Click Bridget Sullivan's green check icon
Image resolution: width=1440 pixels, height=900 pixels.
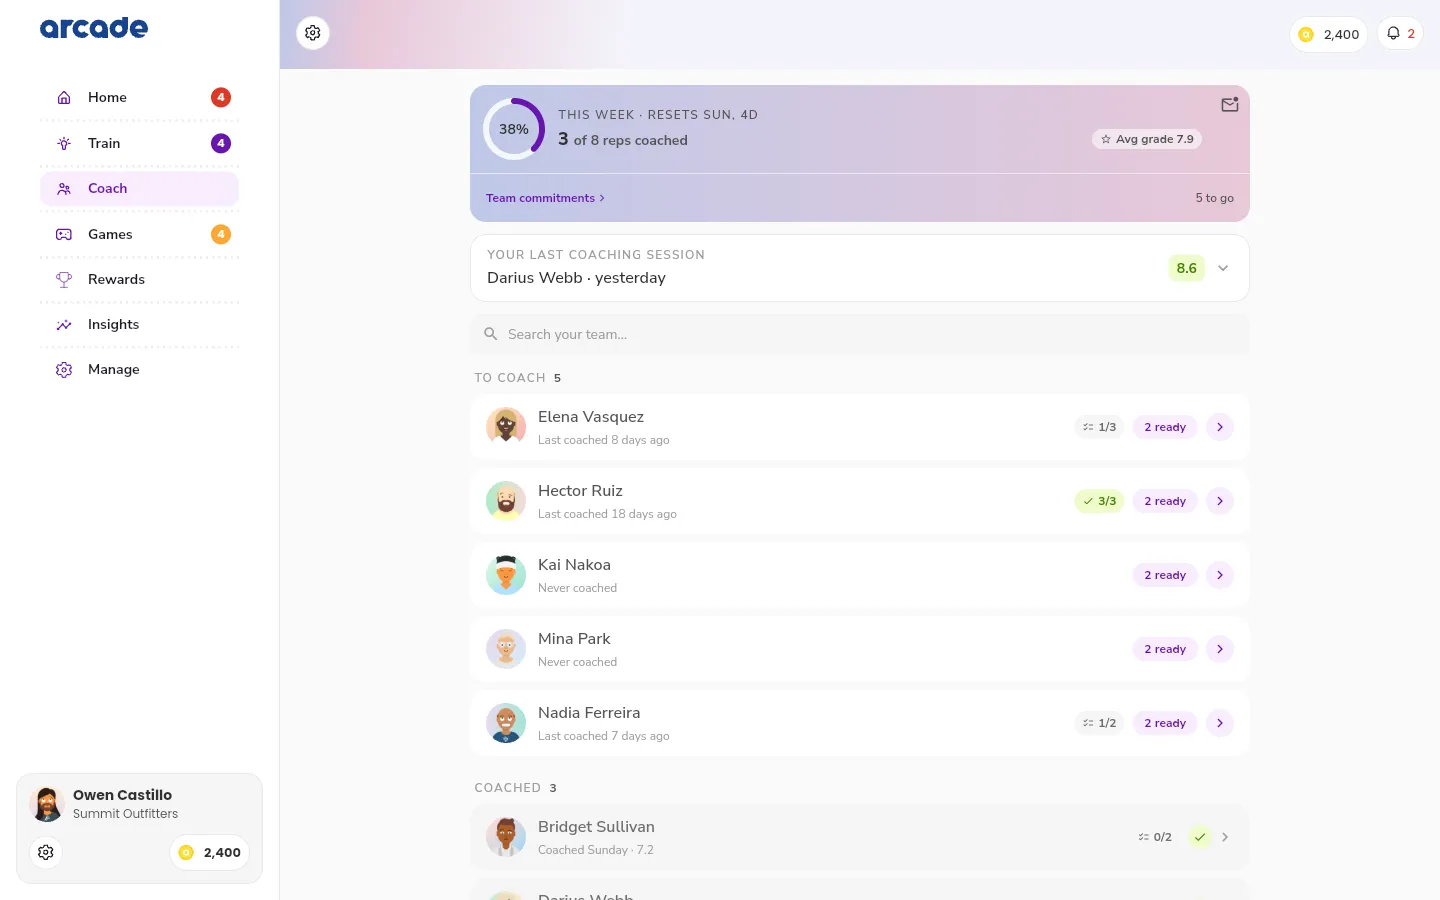pyautogui.click(x=1199, y=837)
